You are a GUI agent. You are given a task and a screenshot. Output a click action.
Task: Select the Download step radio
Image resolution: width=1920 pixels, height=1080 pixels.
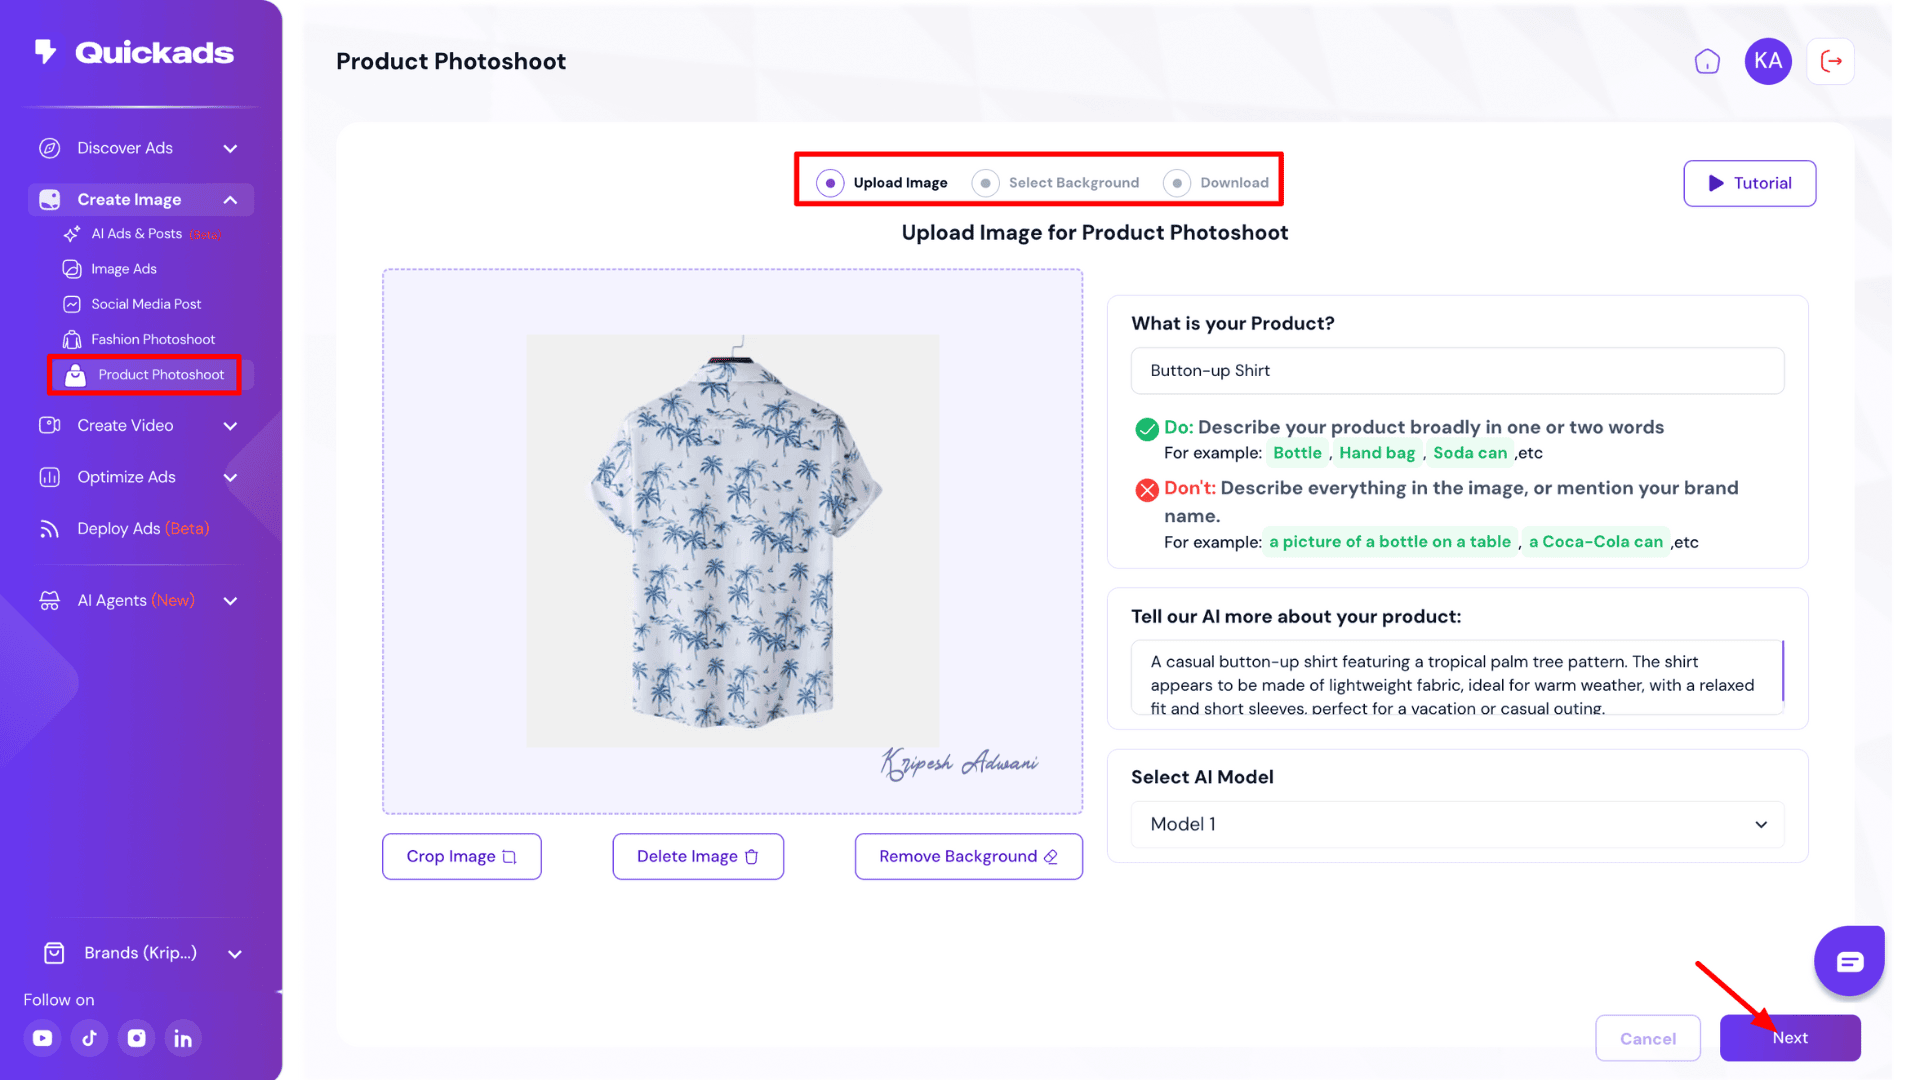point(1177,183)
